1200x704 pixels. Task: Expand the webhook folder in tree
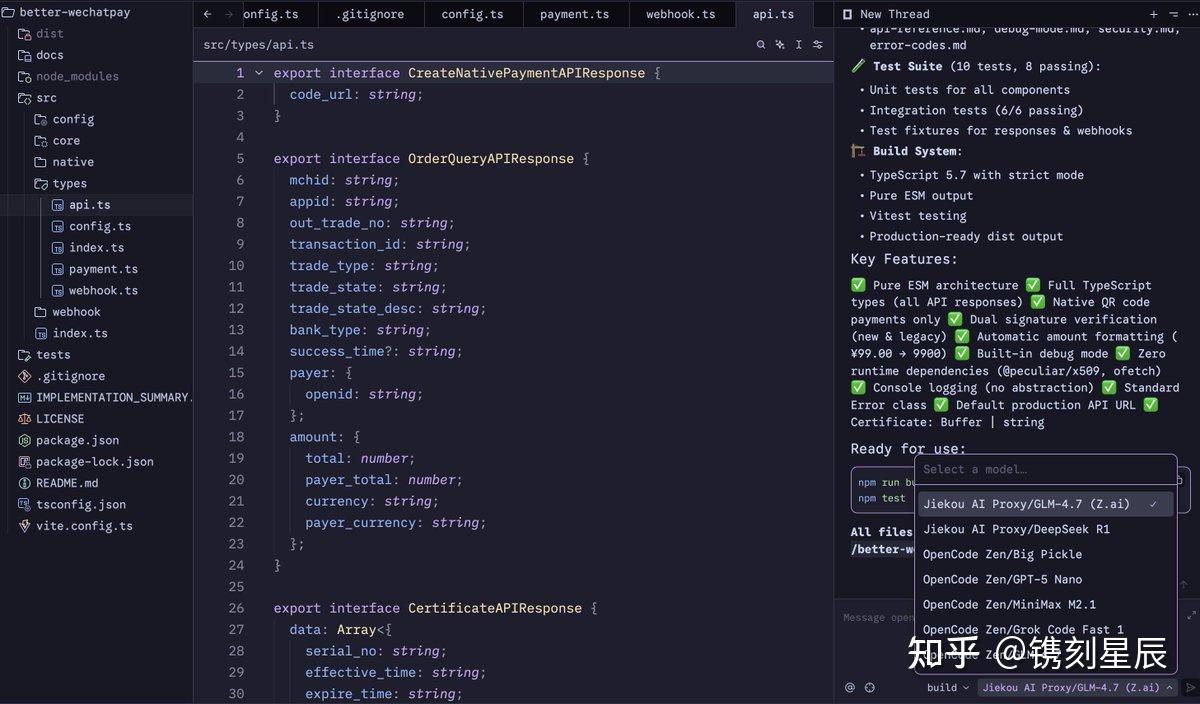coord(67,312)
